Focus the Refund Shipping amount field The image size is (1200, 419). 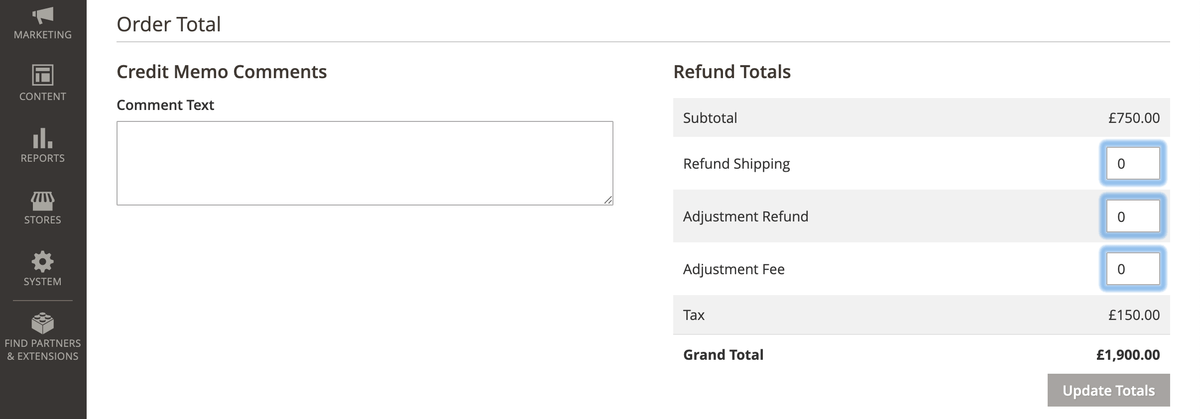[x=1132, y=163]
